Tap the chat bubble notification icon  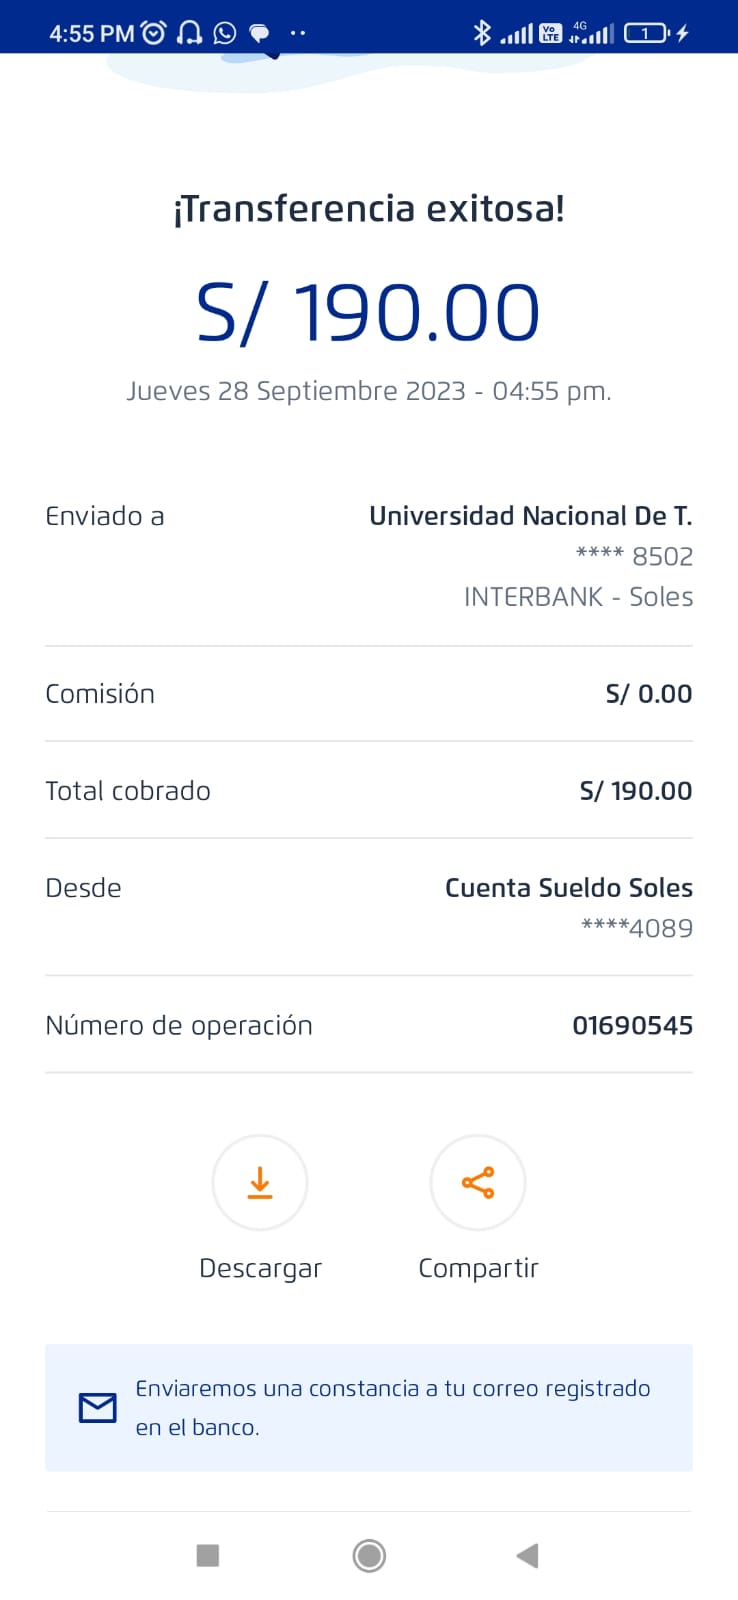coord(259,33)
